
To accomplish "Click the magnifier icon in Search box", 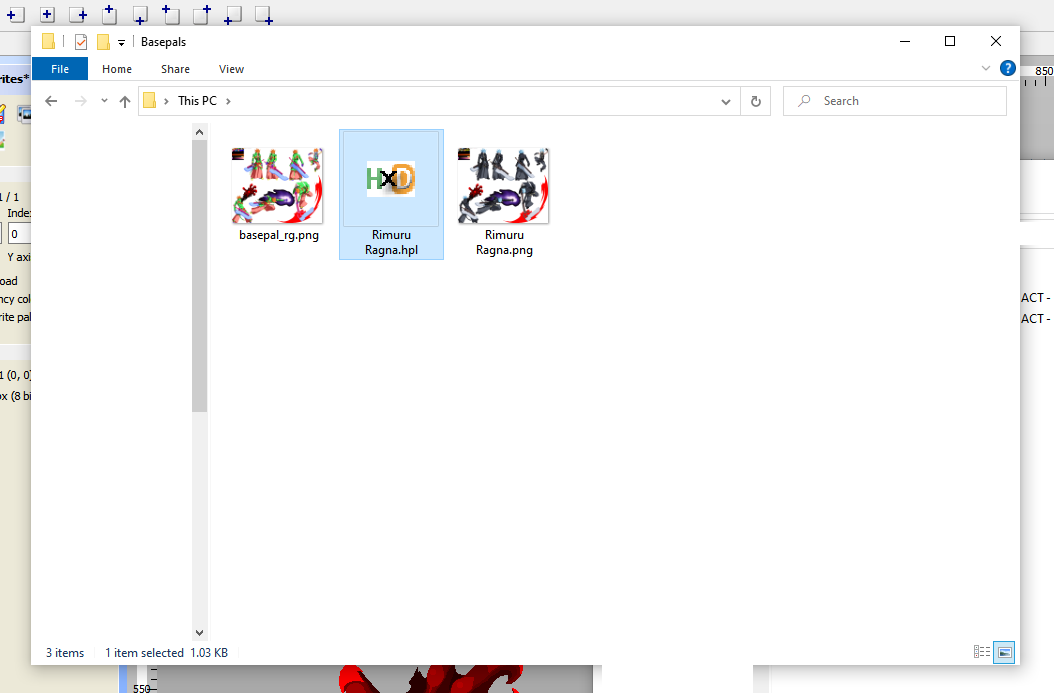I will [804, 101].
